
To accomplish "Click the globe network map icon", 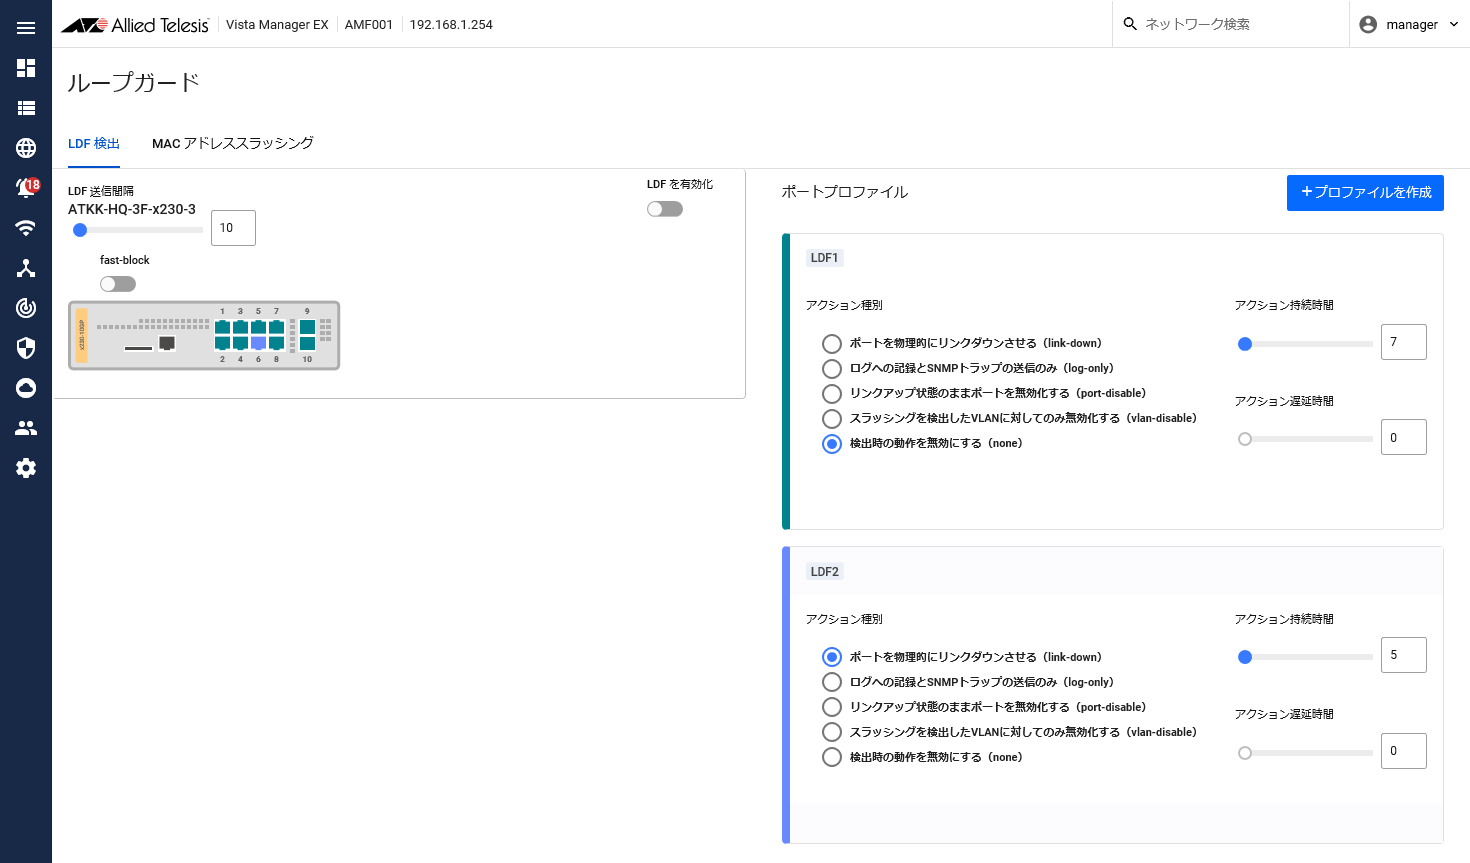I will coord(26,148).
